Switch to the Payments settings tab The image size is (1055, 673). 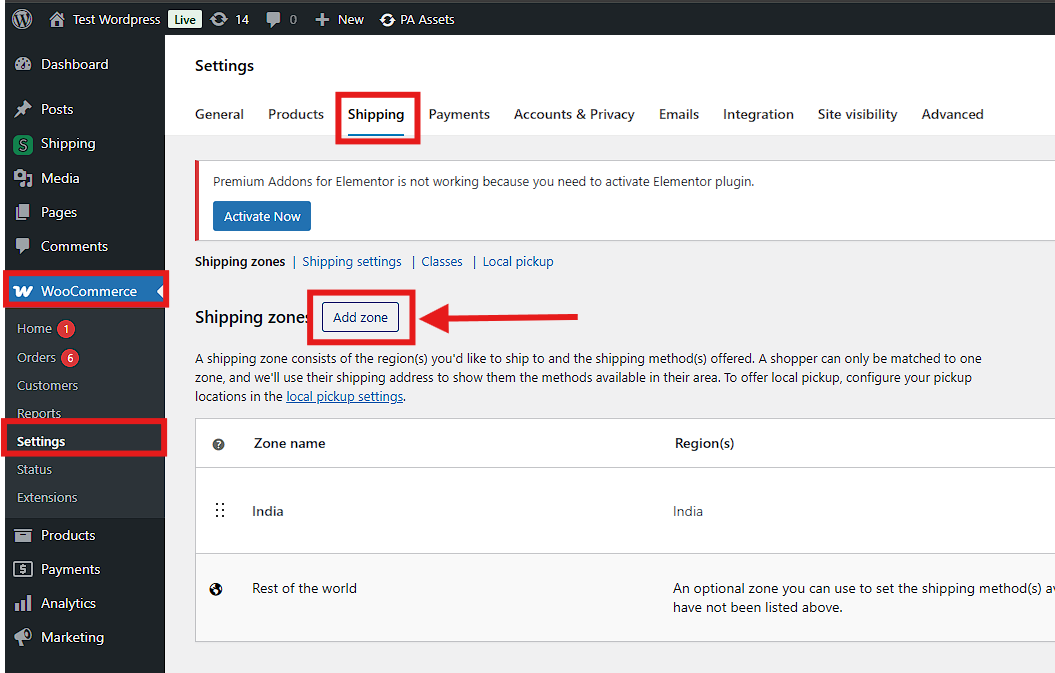coord(459,114)
